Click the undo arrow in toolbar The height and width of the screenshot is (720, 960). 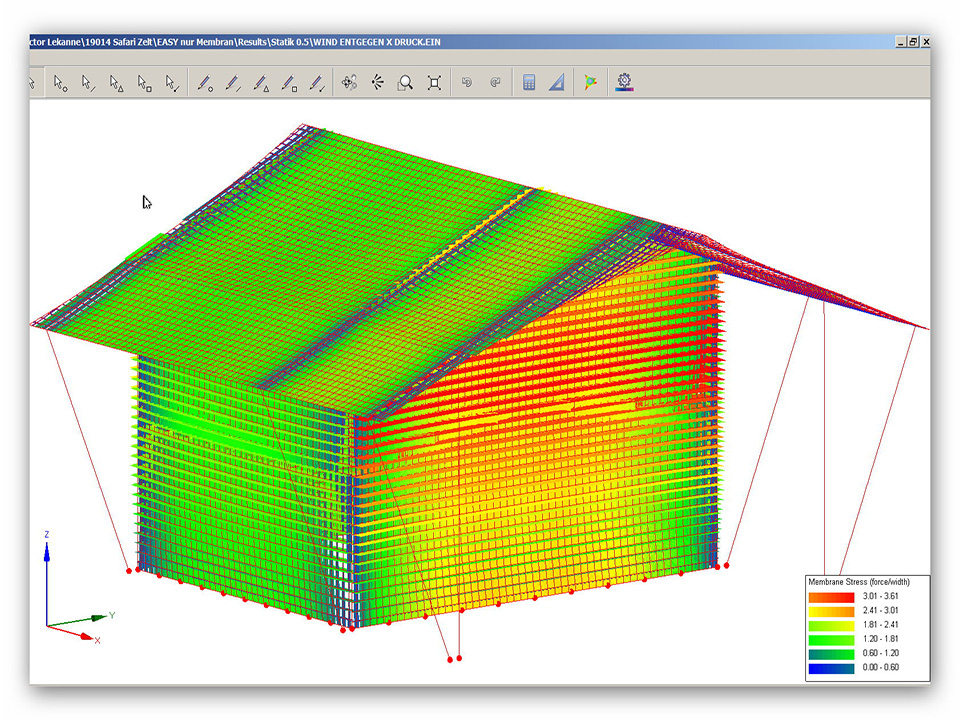click(466, 83)
